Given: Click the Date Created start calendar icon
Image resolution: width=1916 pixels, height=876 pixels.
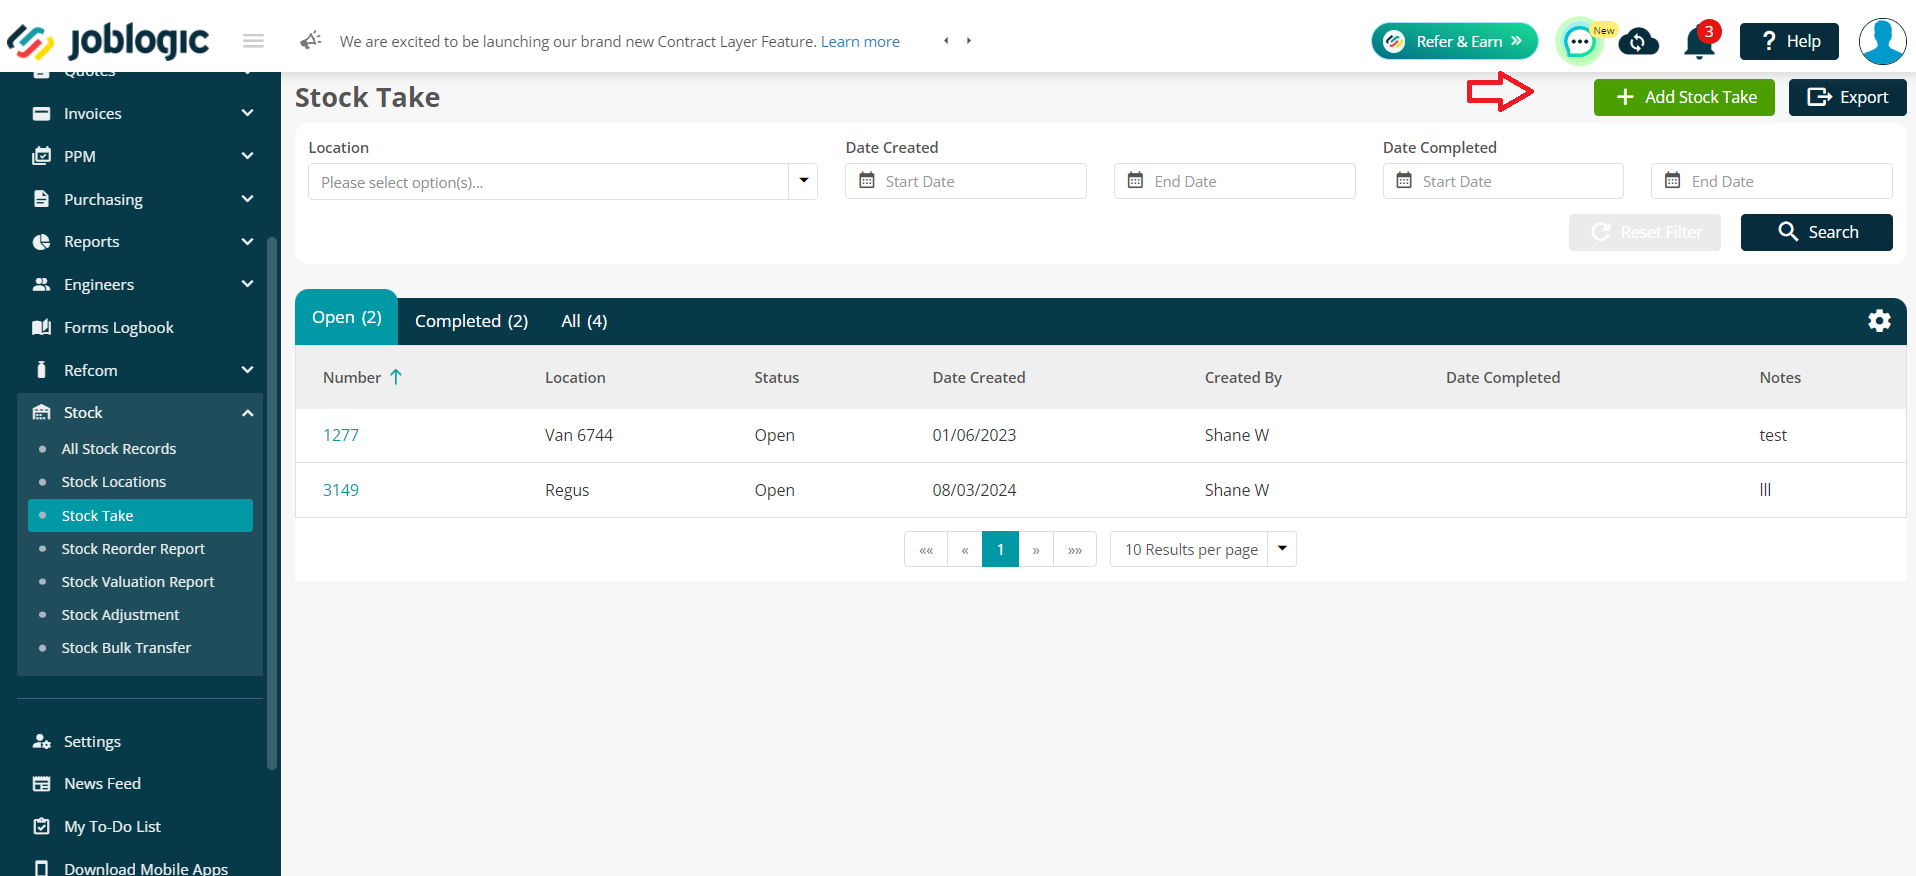Looking at the screenshot, I should (x=867, y=181).
